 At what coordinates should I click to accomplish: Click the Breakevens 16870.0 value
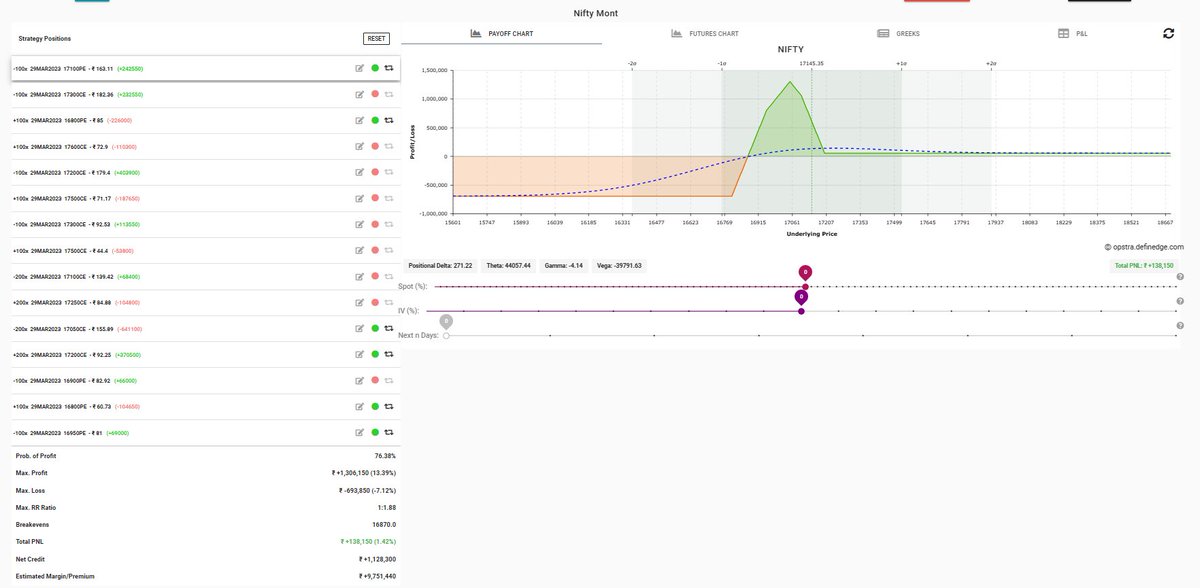(x=384, y=524)
